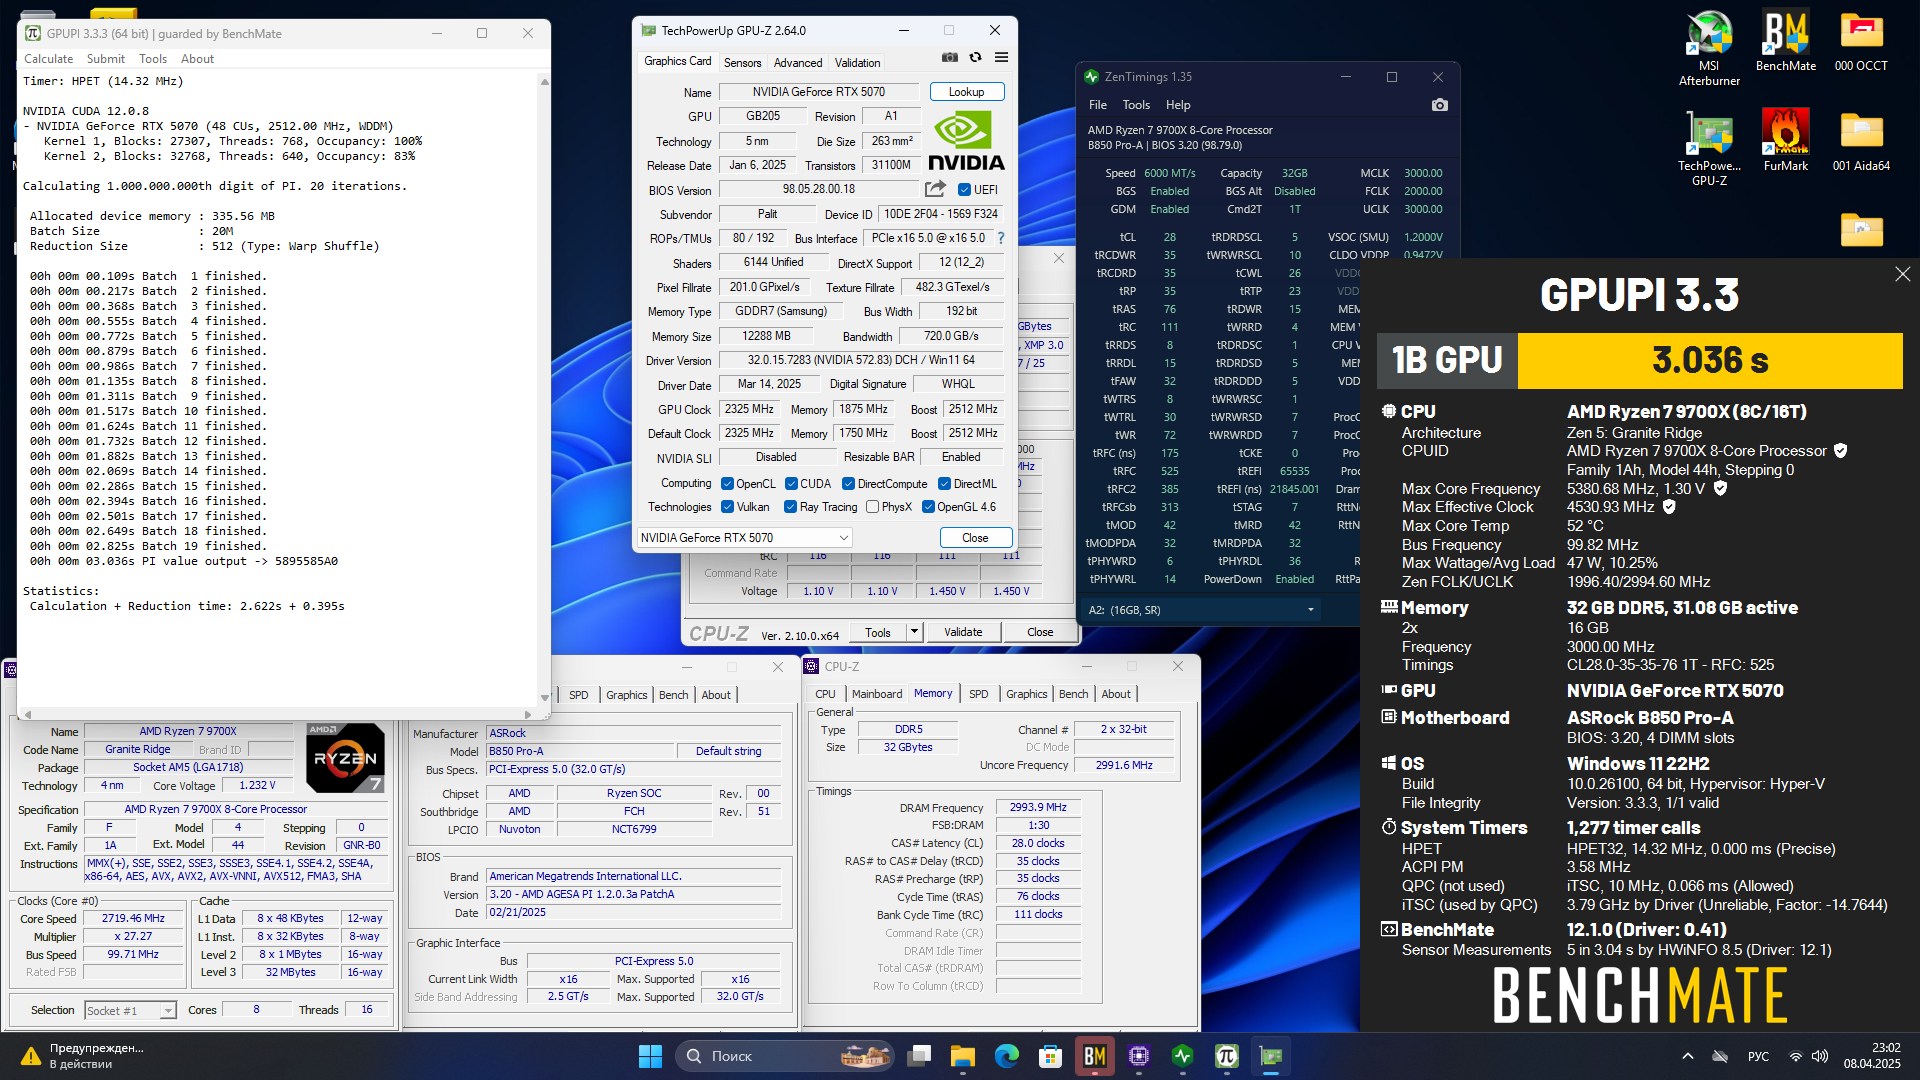1920x1080 pixels.
Task: Open the GPUPI About menu
Action: pyautogui.click(x=197, y=59)
